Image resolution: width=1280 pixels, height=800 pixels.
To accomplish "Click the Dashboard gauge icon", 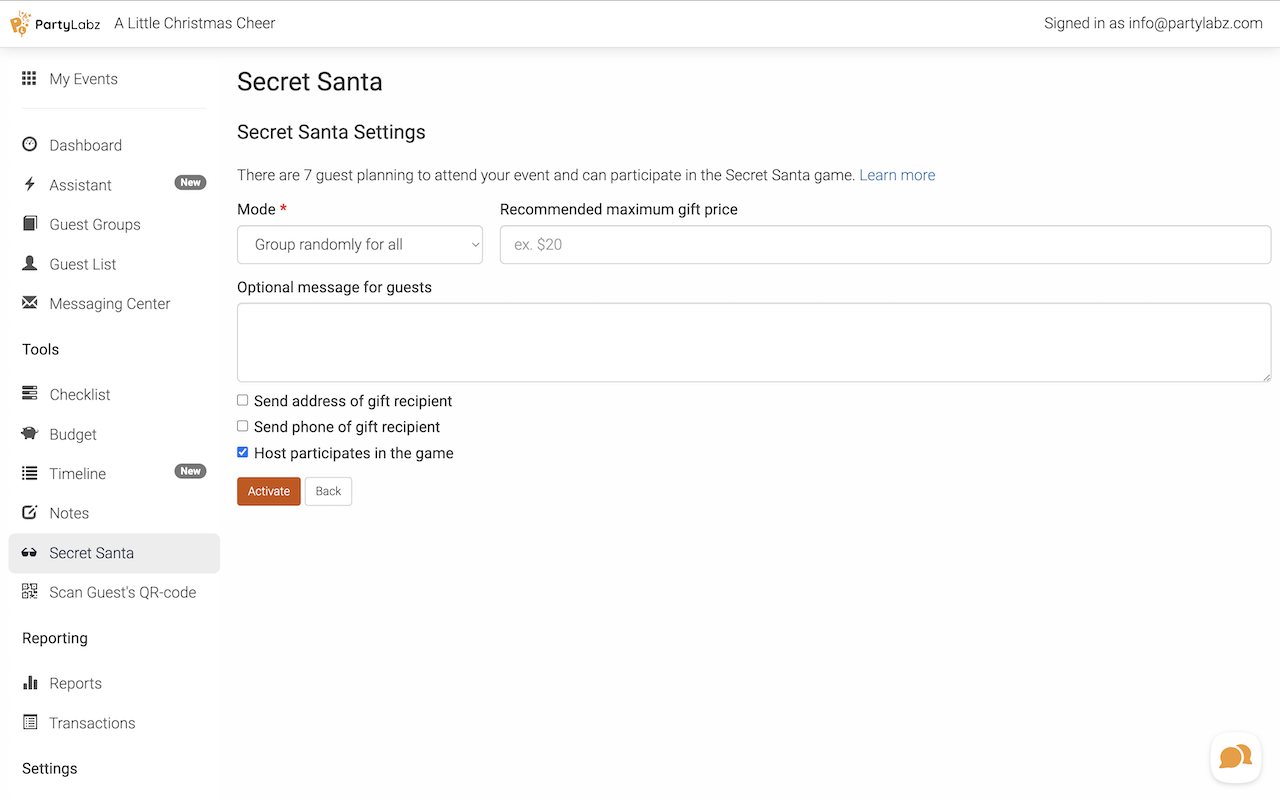I will point(30,145).
